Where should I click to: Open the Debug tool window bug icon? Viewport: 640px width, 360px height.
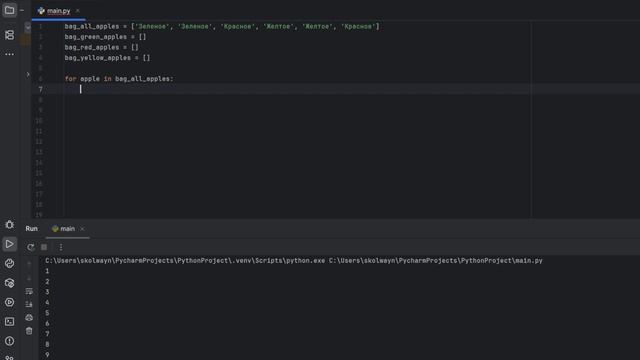pos(9,225)
